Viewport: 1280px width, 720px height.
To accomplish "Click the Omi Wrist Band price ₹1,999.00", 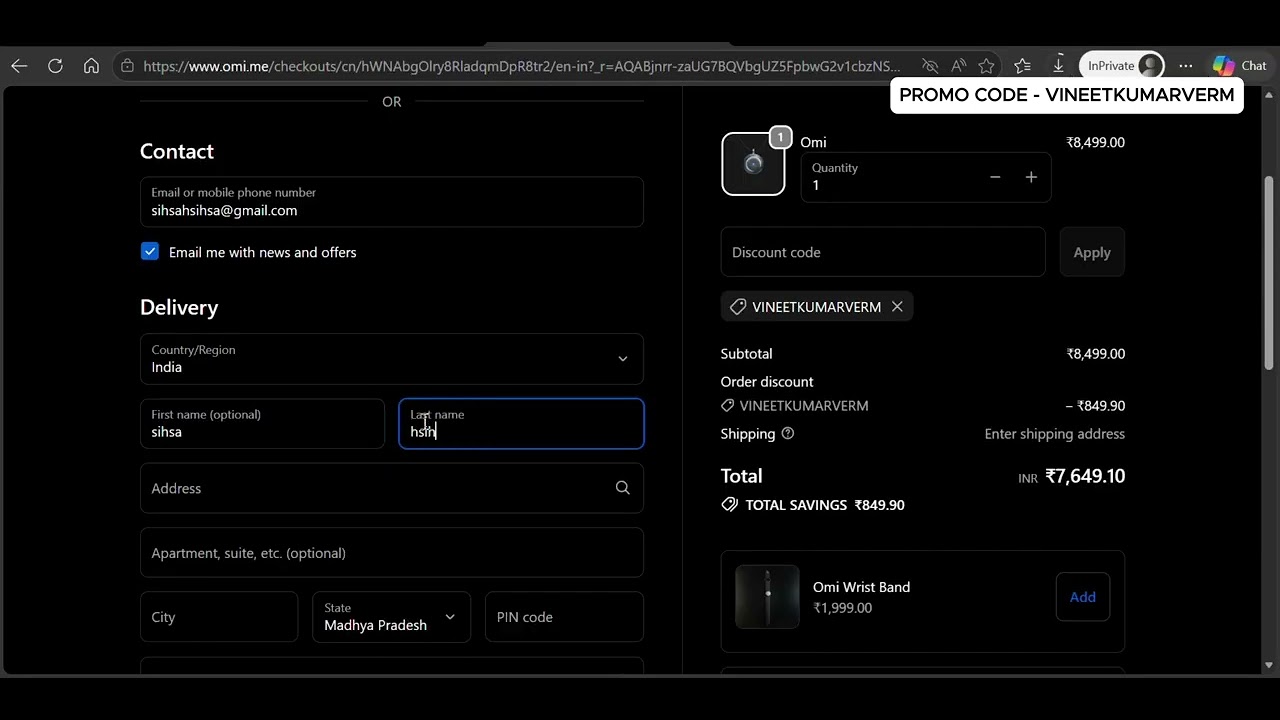I will [x=843, y=608].
